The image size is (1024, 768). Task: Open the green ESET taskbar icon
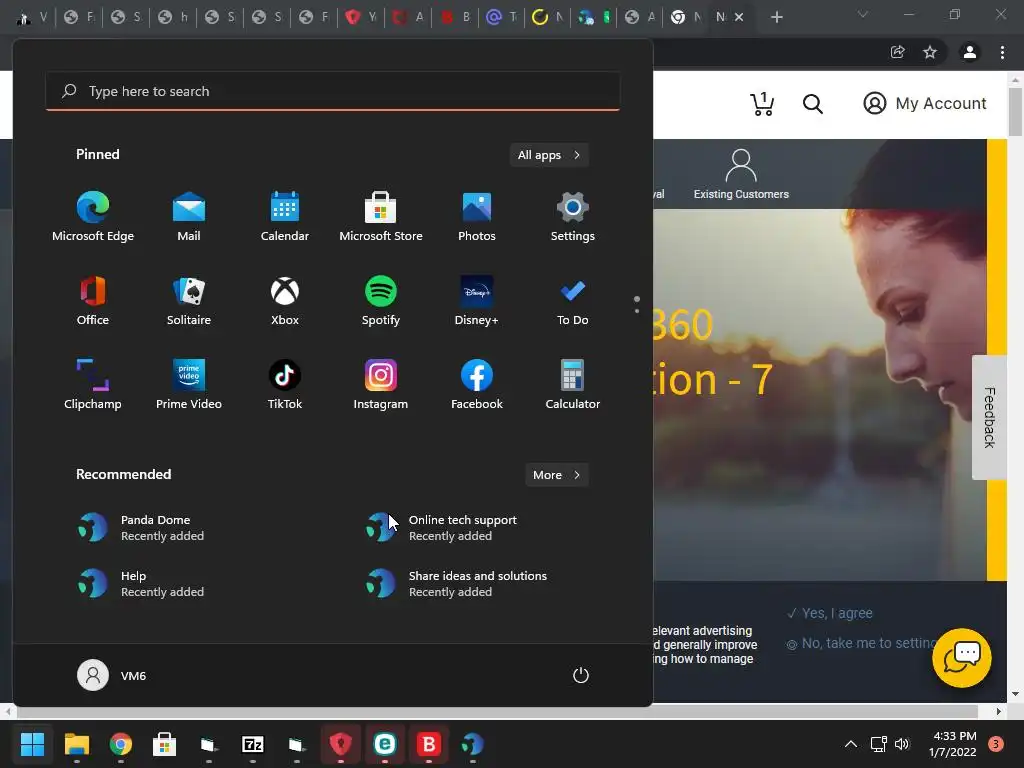click(x=385, y=744)
